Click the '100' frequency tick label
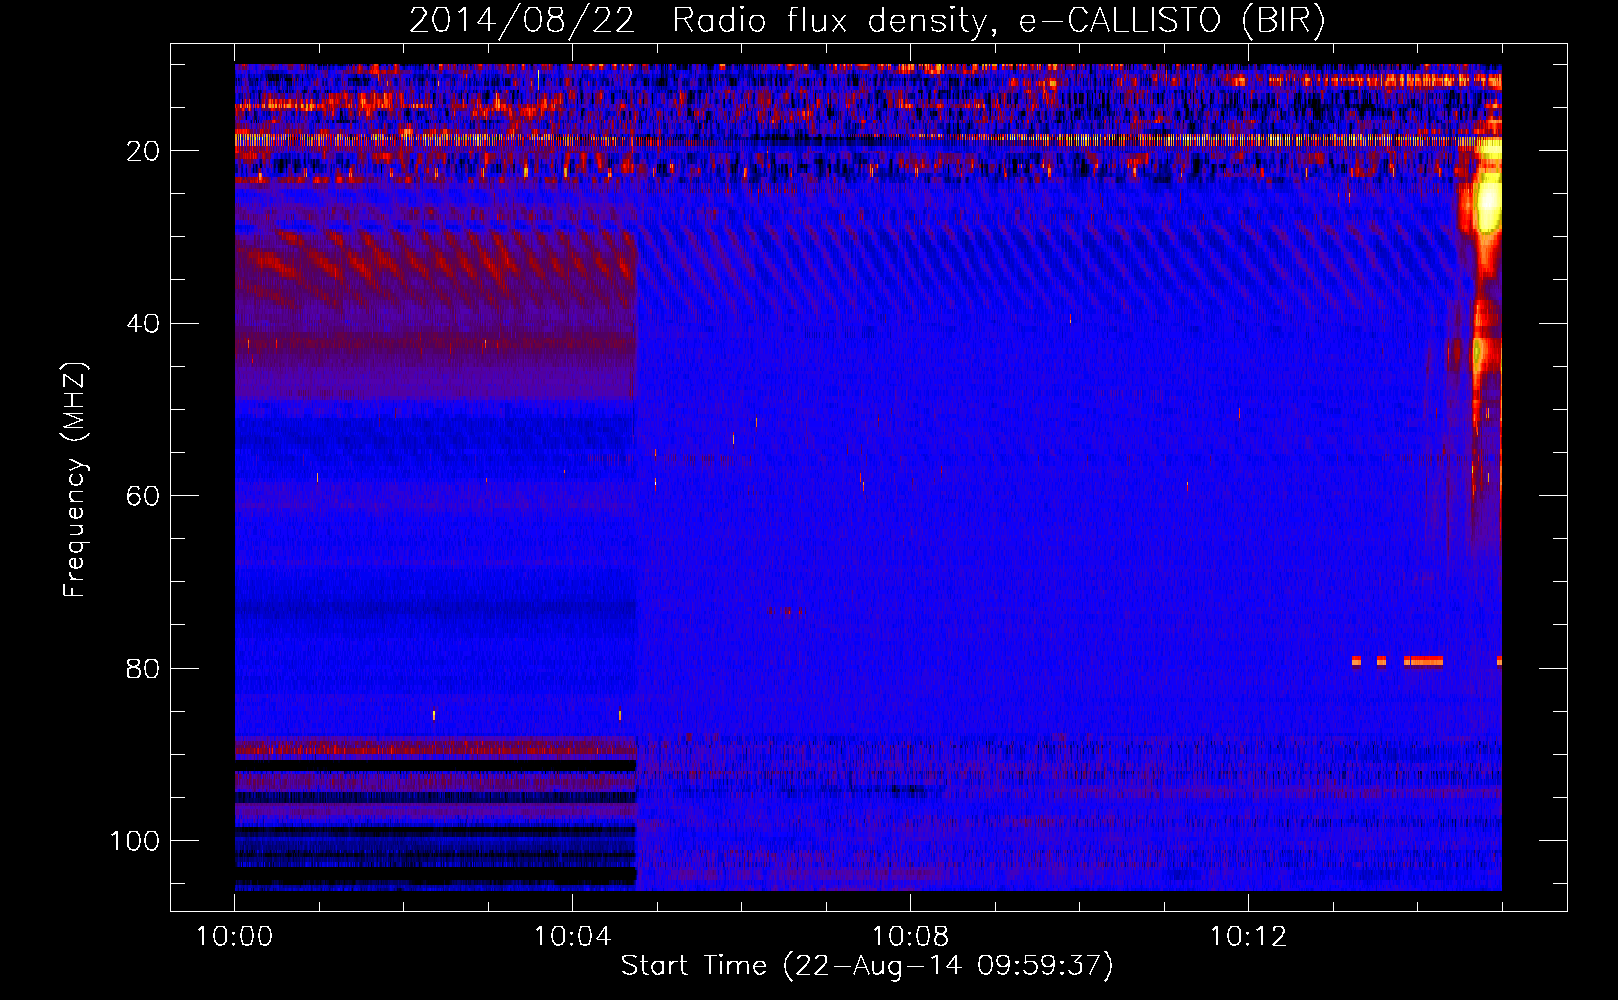This screenshot has height=1000, width=1618. pyautogui.click(x=135, y=841)
